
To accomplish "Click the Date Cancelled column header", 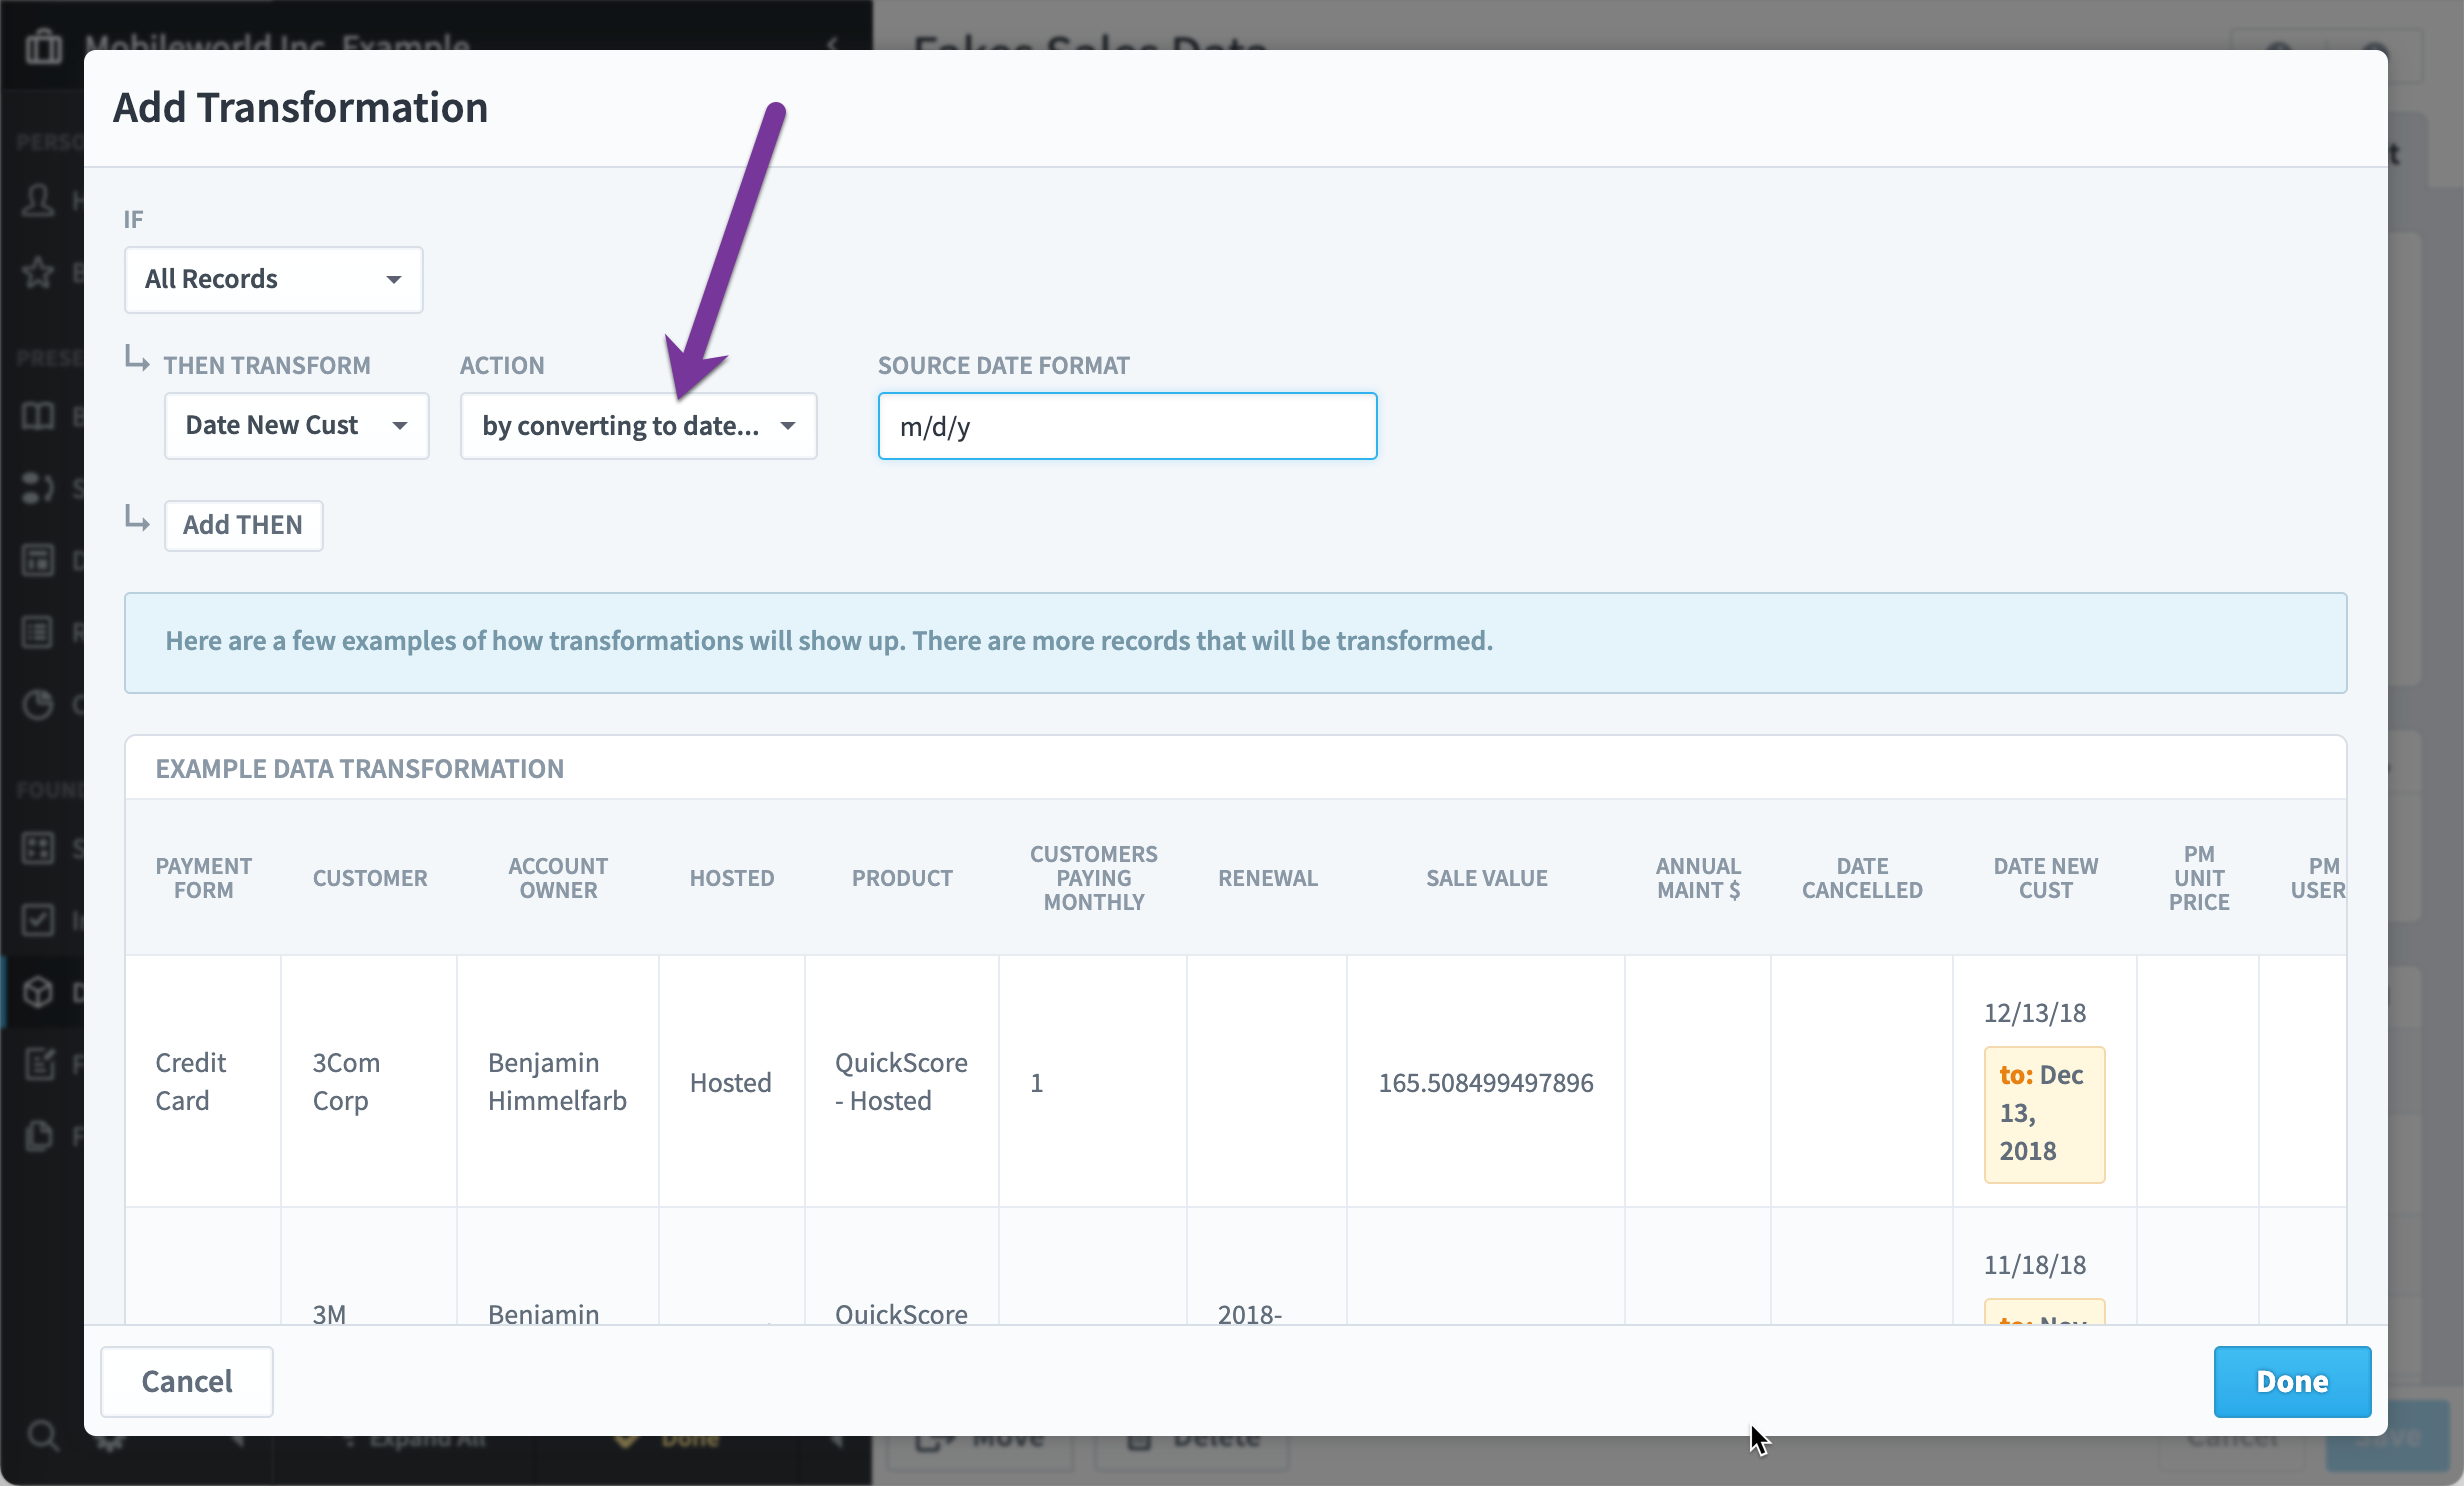I will [x=1862, y=878].
